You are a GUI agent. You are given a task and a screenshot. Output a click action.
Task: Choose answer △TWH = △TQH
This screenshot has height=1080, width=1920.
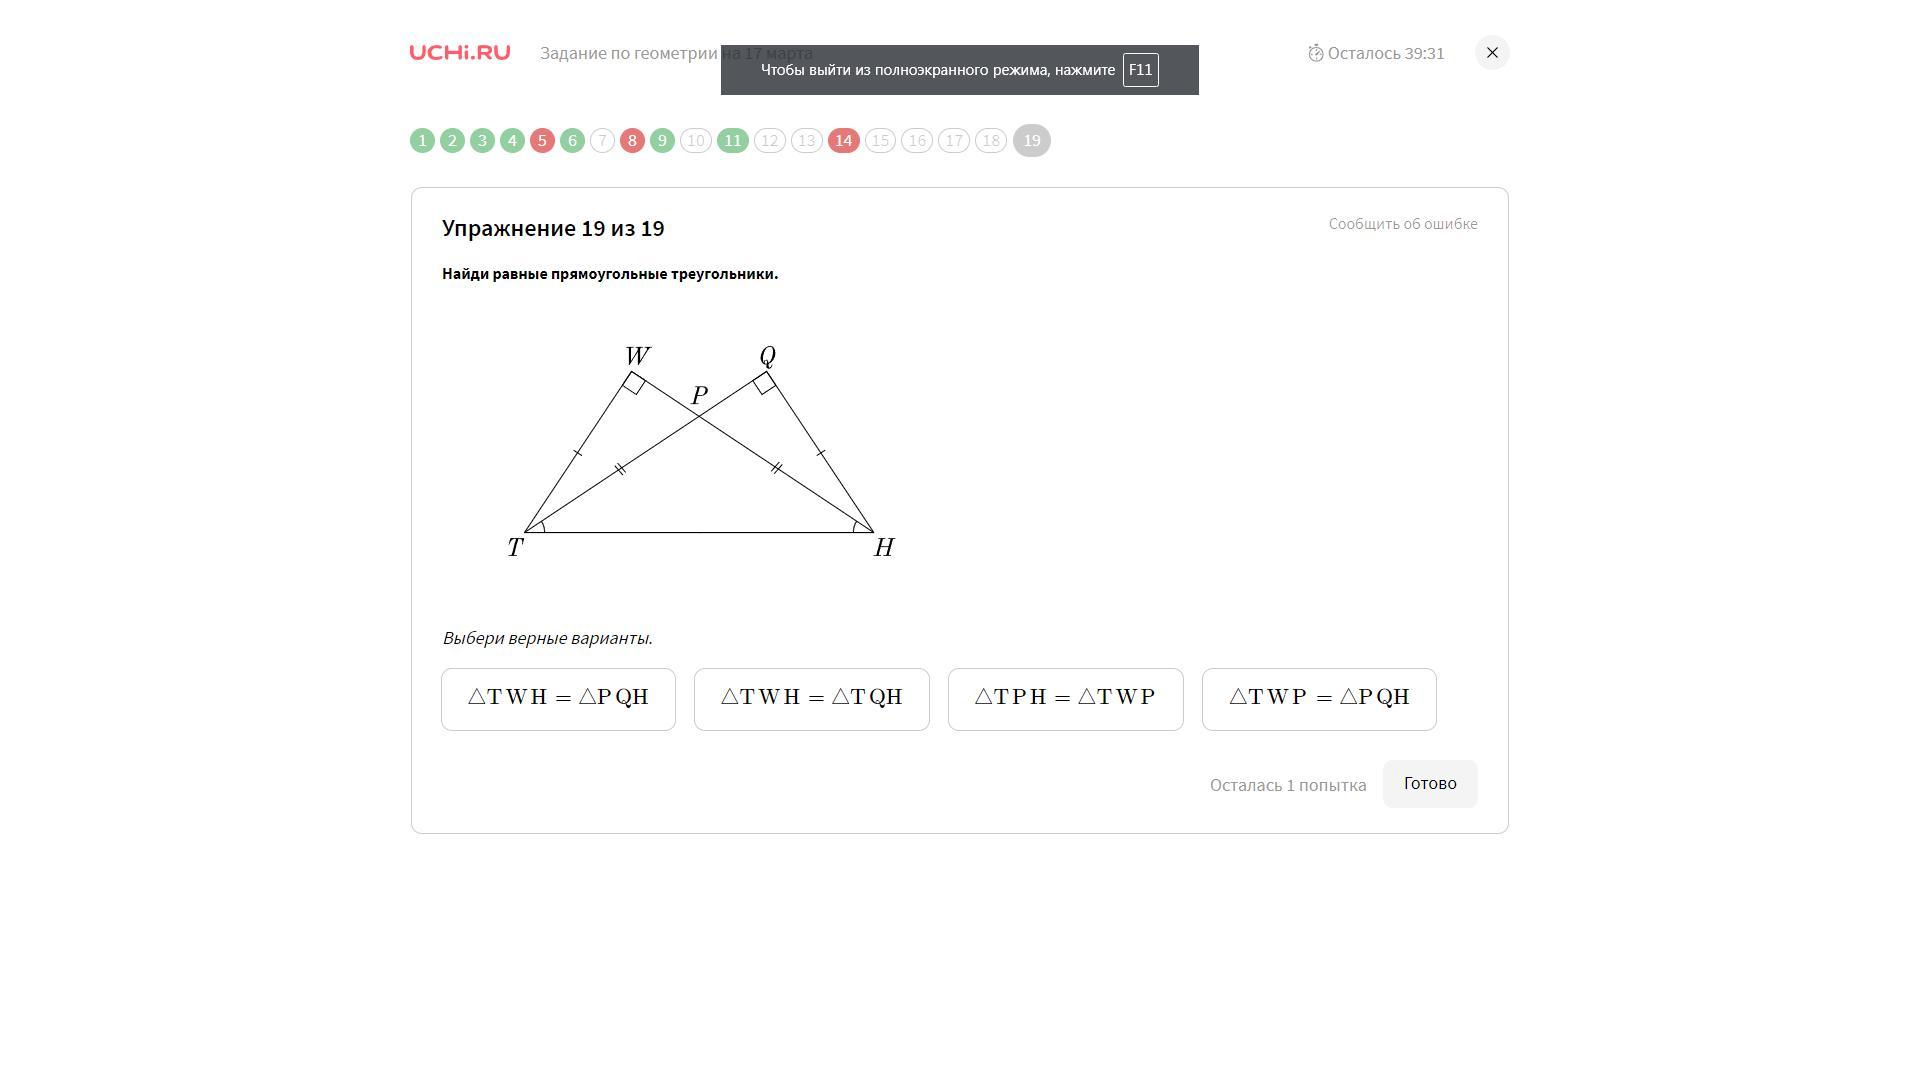tap(812, 699)
